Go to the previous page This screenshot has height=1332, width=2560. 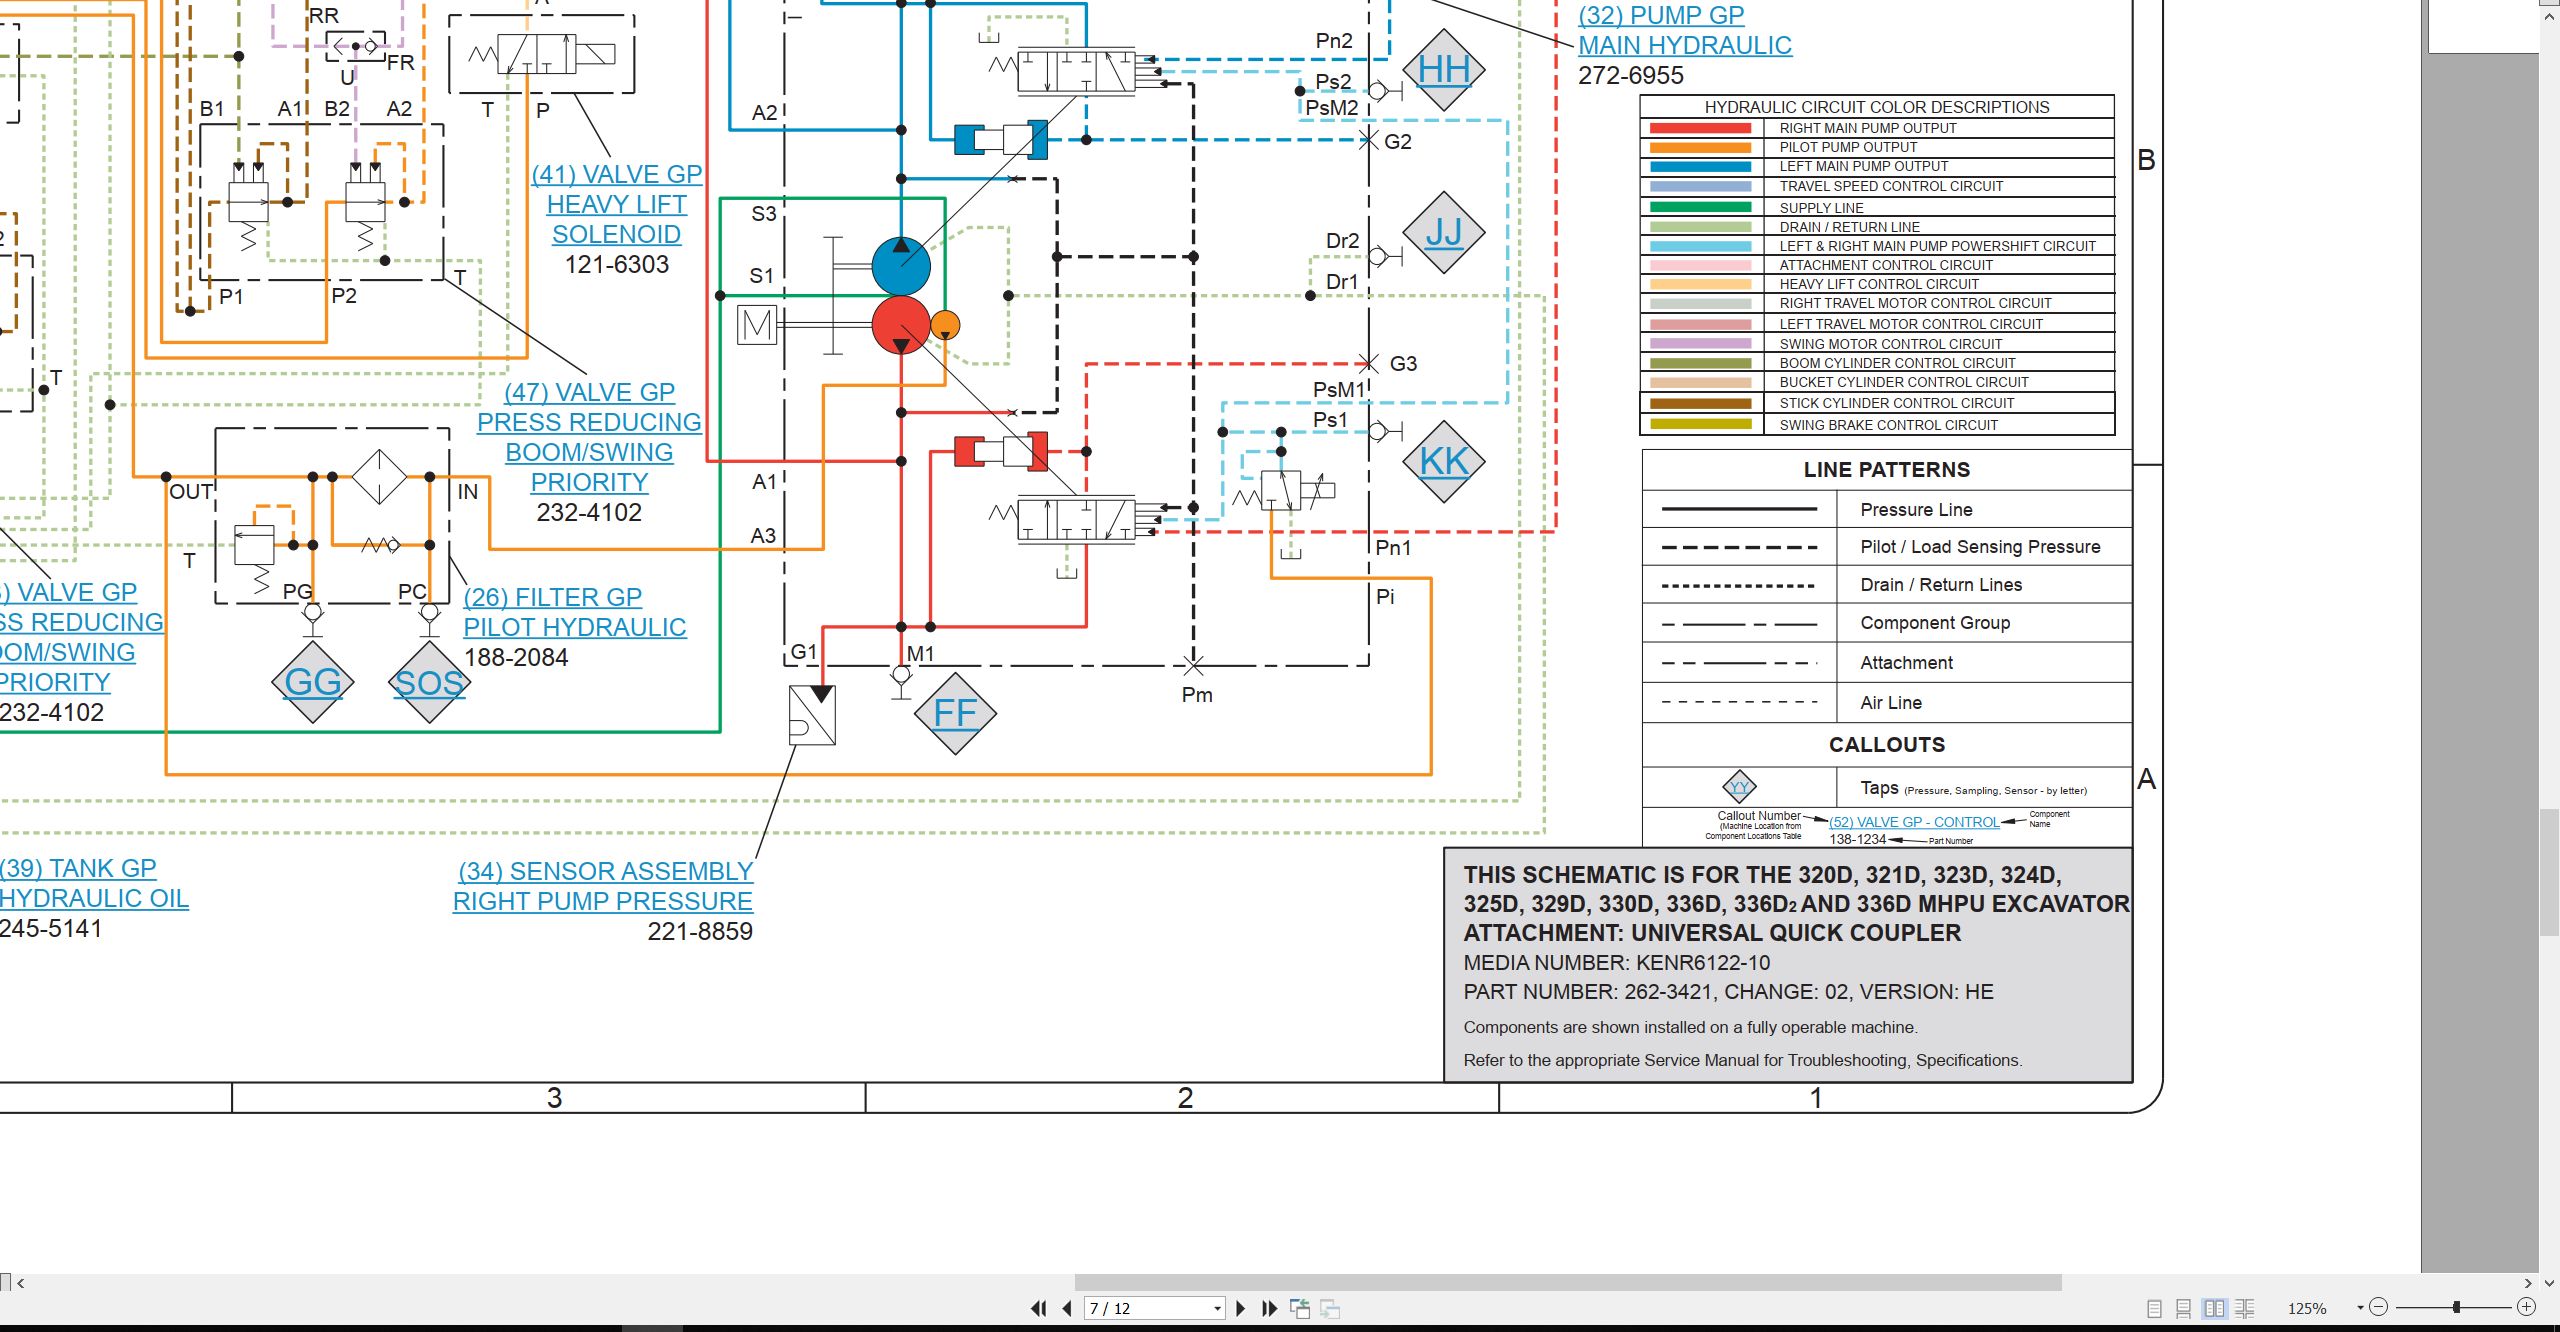tap(1066, 1308)
